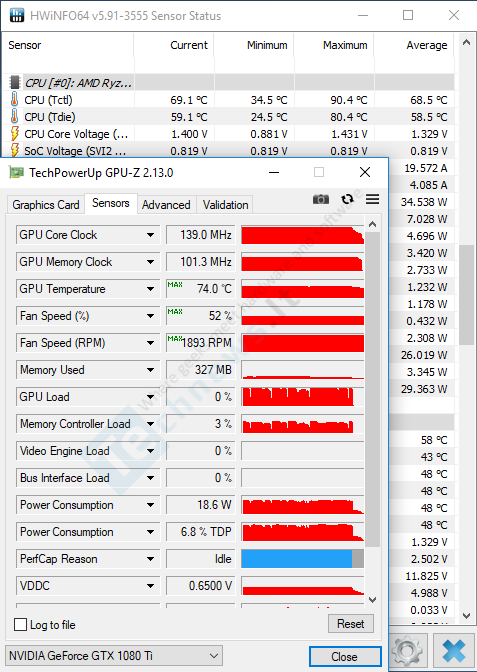Click the GPU-Z scrollbar up arrow

pos(372,224)
